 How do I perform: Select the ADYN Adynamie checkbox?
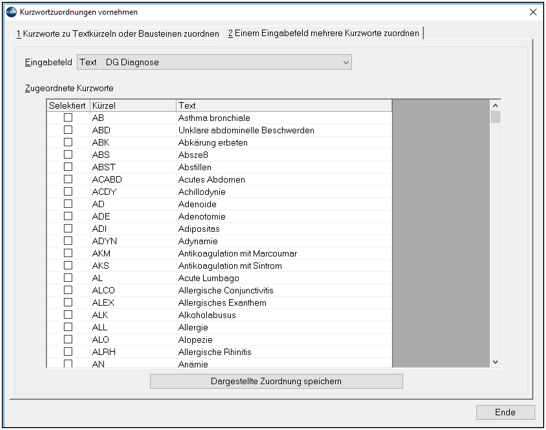68,241
